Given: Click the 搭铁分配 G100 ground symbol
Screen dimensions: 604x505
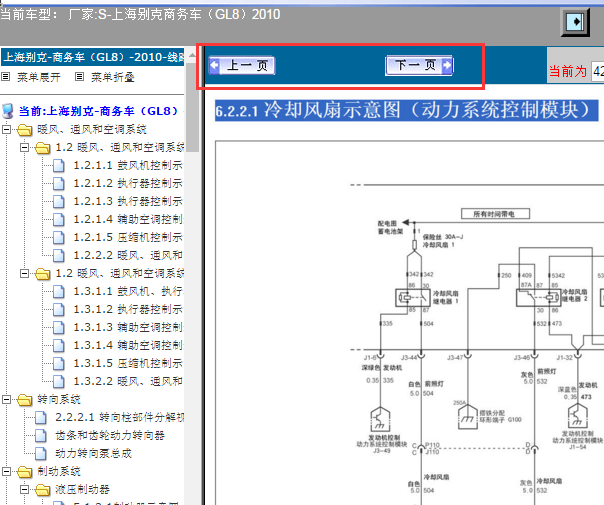Looking at the screenshot, I should (468, 417).
